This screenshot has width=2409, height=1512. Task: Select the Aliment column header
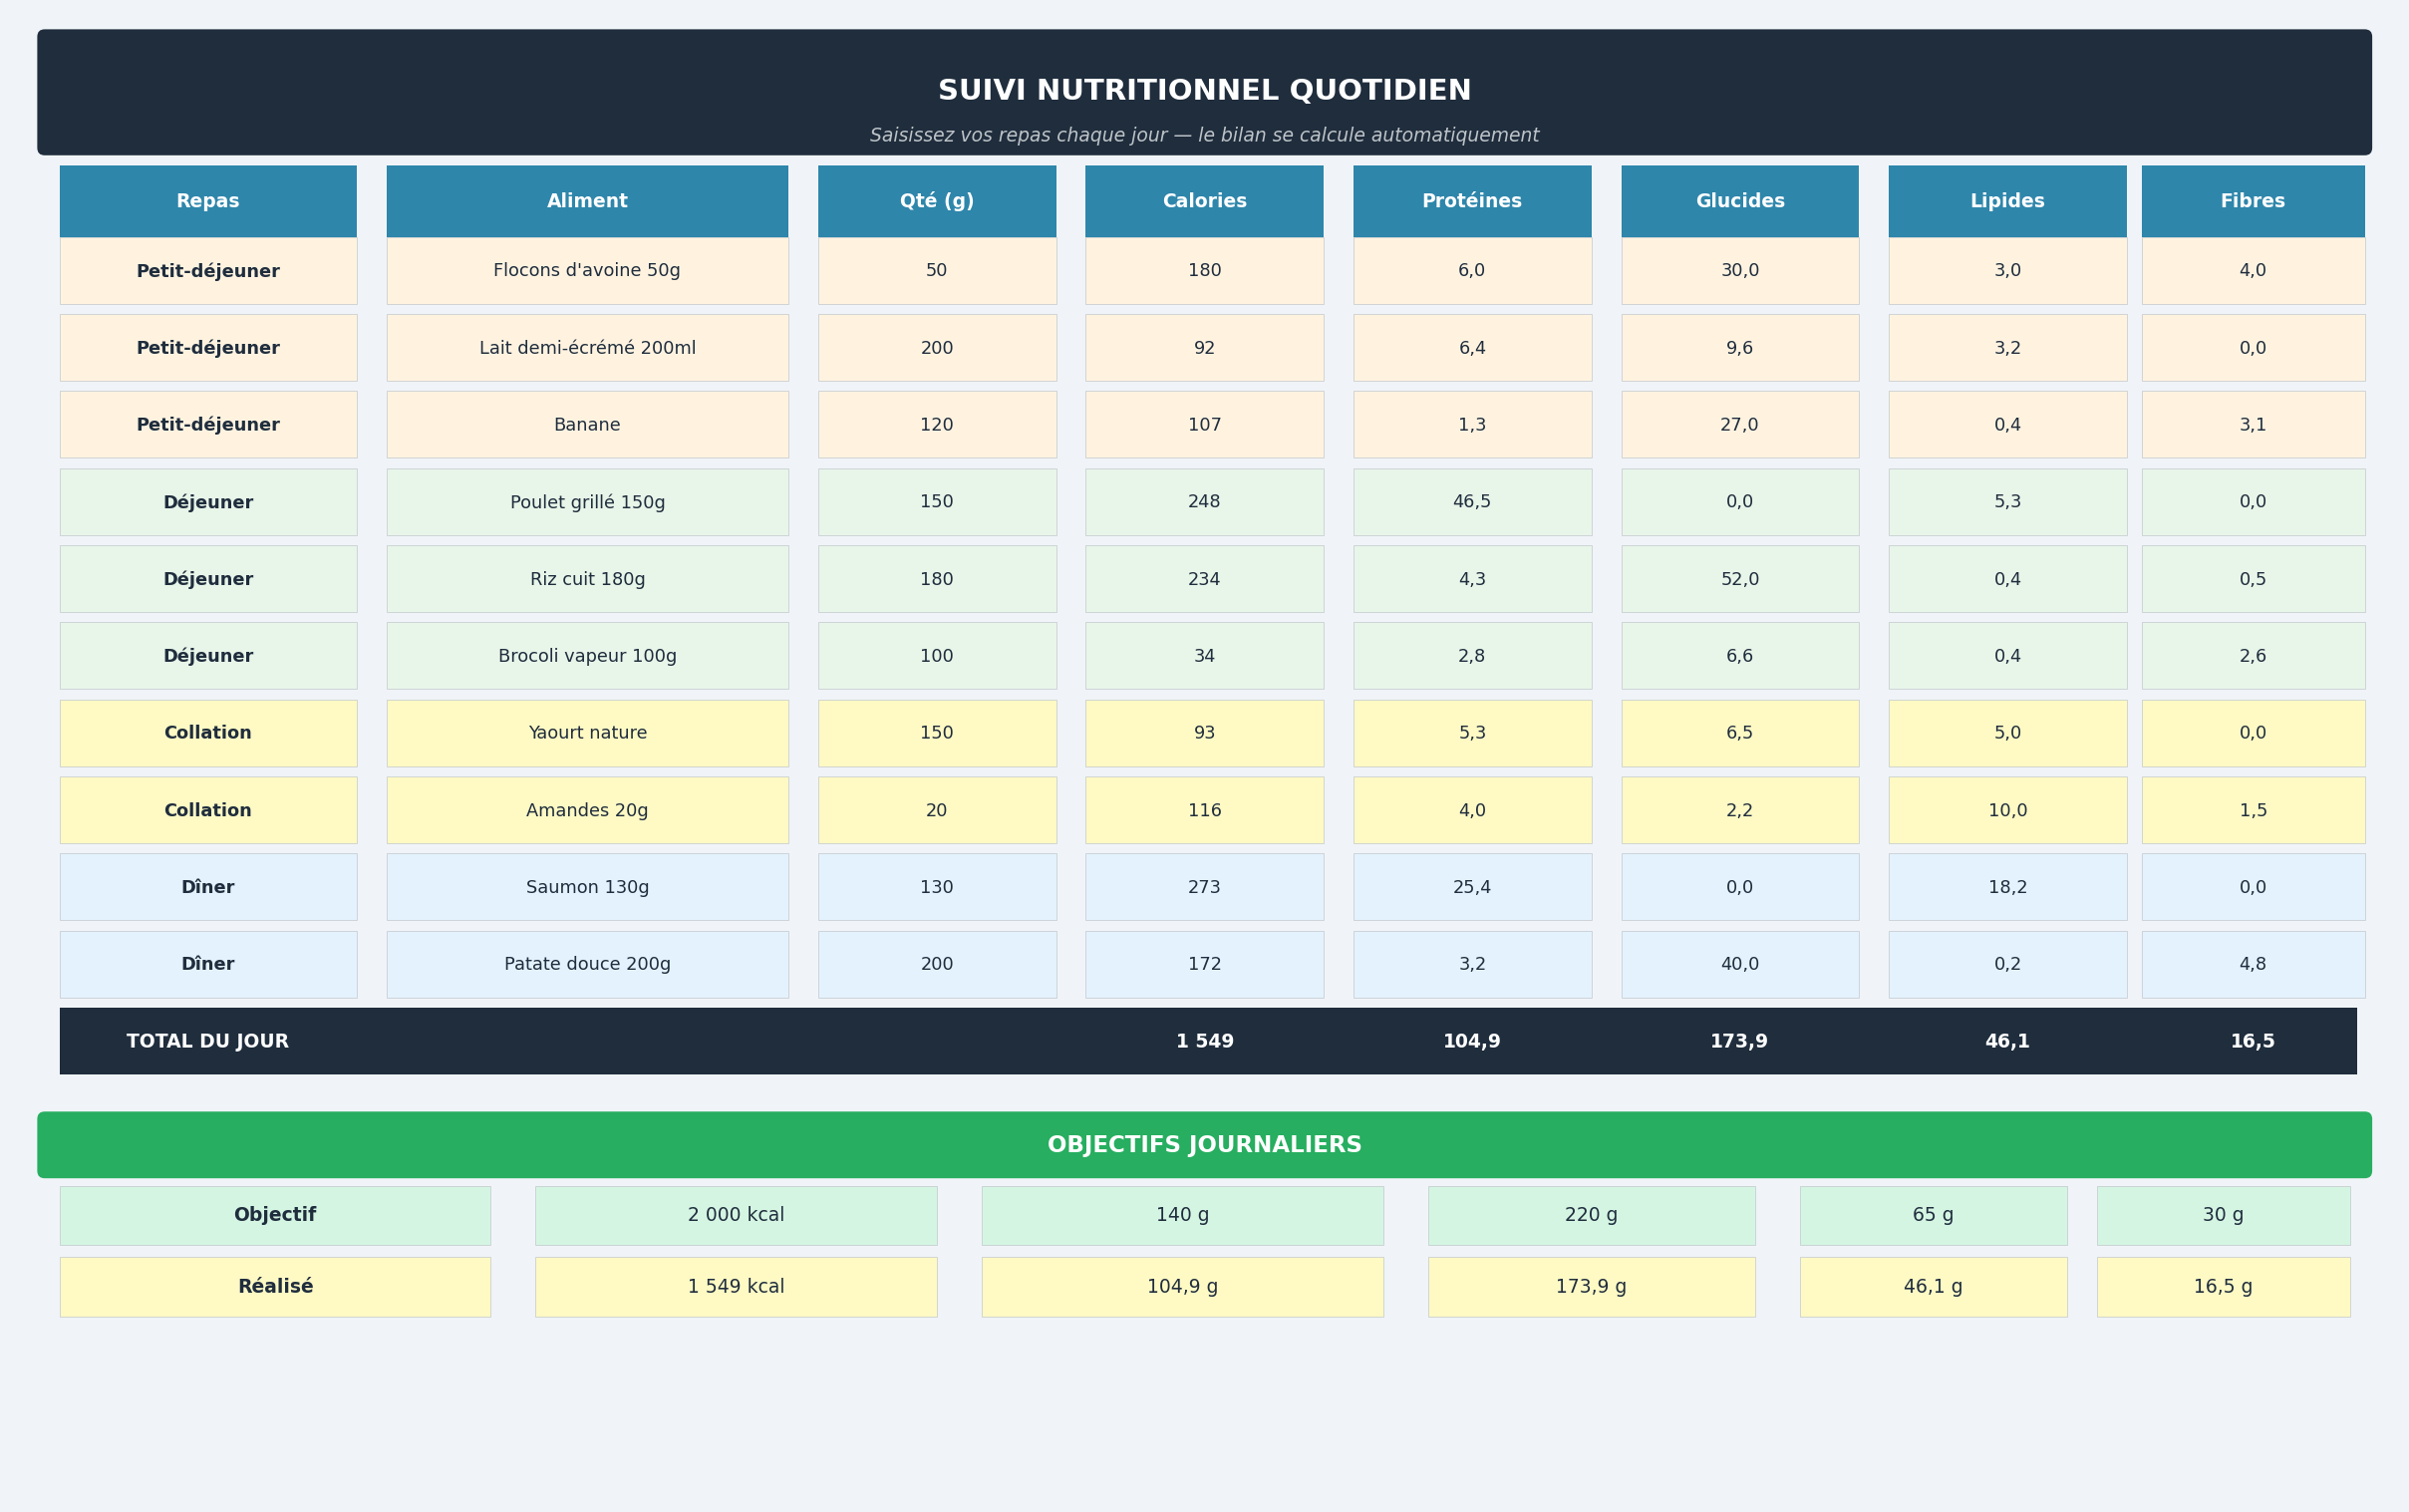tap(587, 201)
